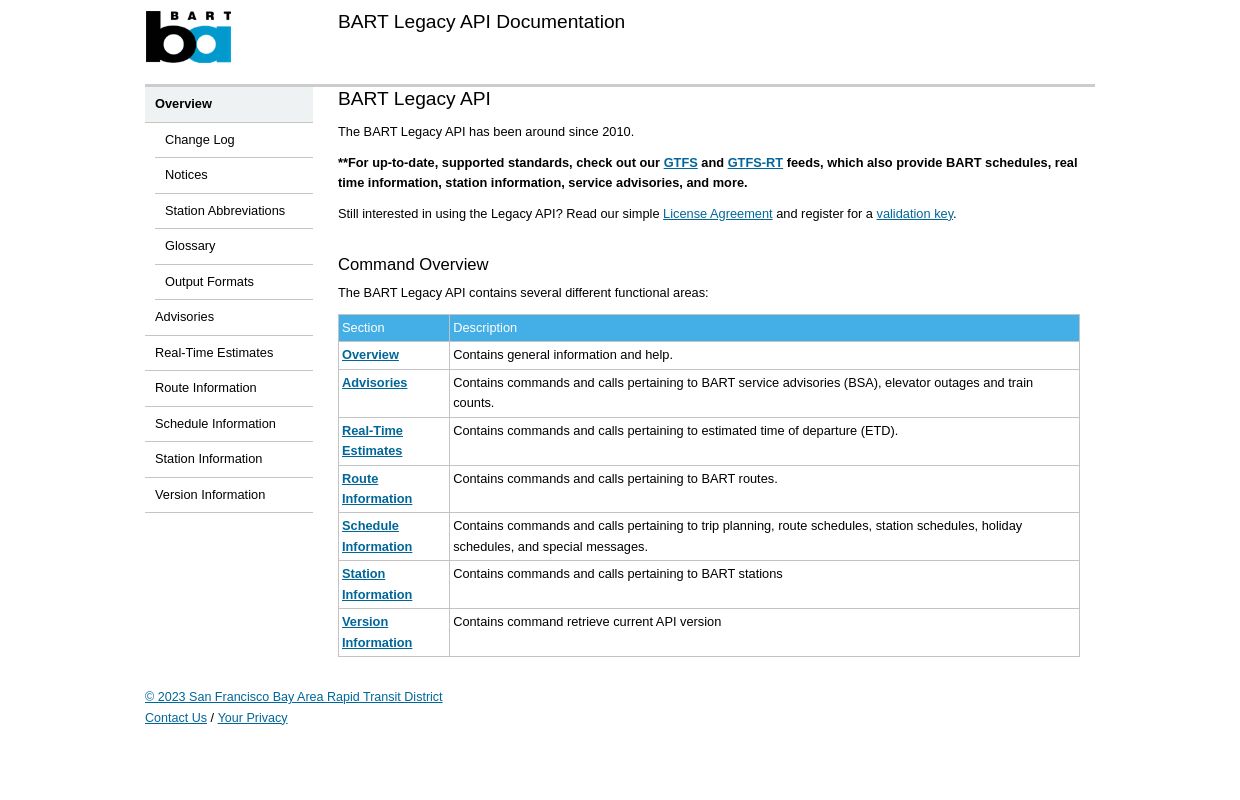Screen dimensions: 1240x800
Task: Open Station Information table link
Action: click(377, 584)
